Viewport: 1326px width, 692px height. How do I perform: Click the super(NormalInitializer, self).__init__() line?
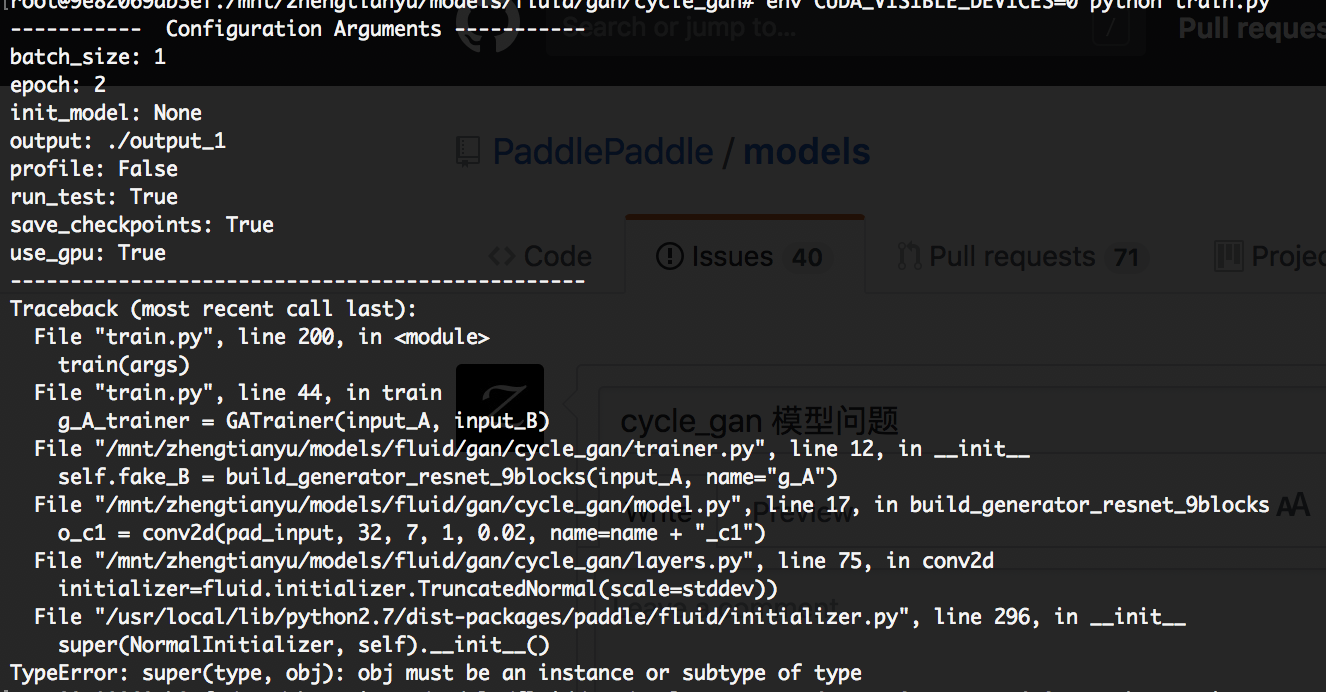point(304,645)
